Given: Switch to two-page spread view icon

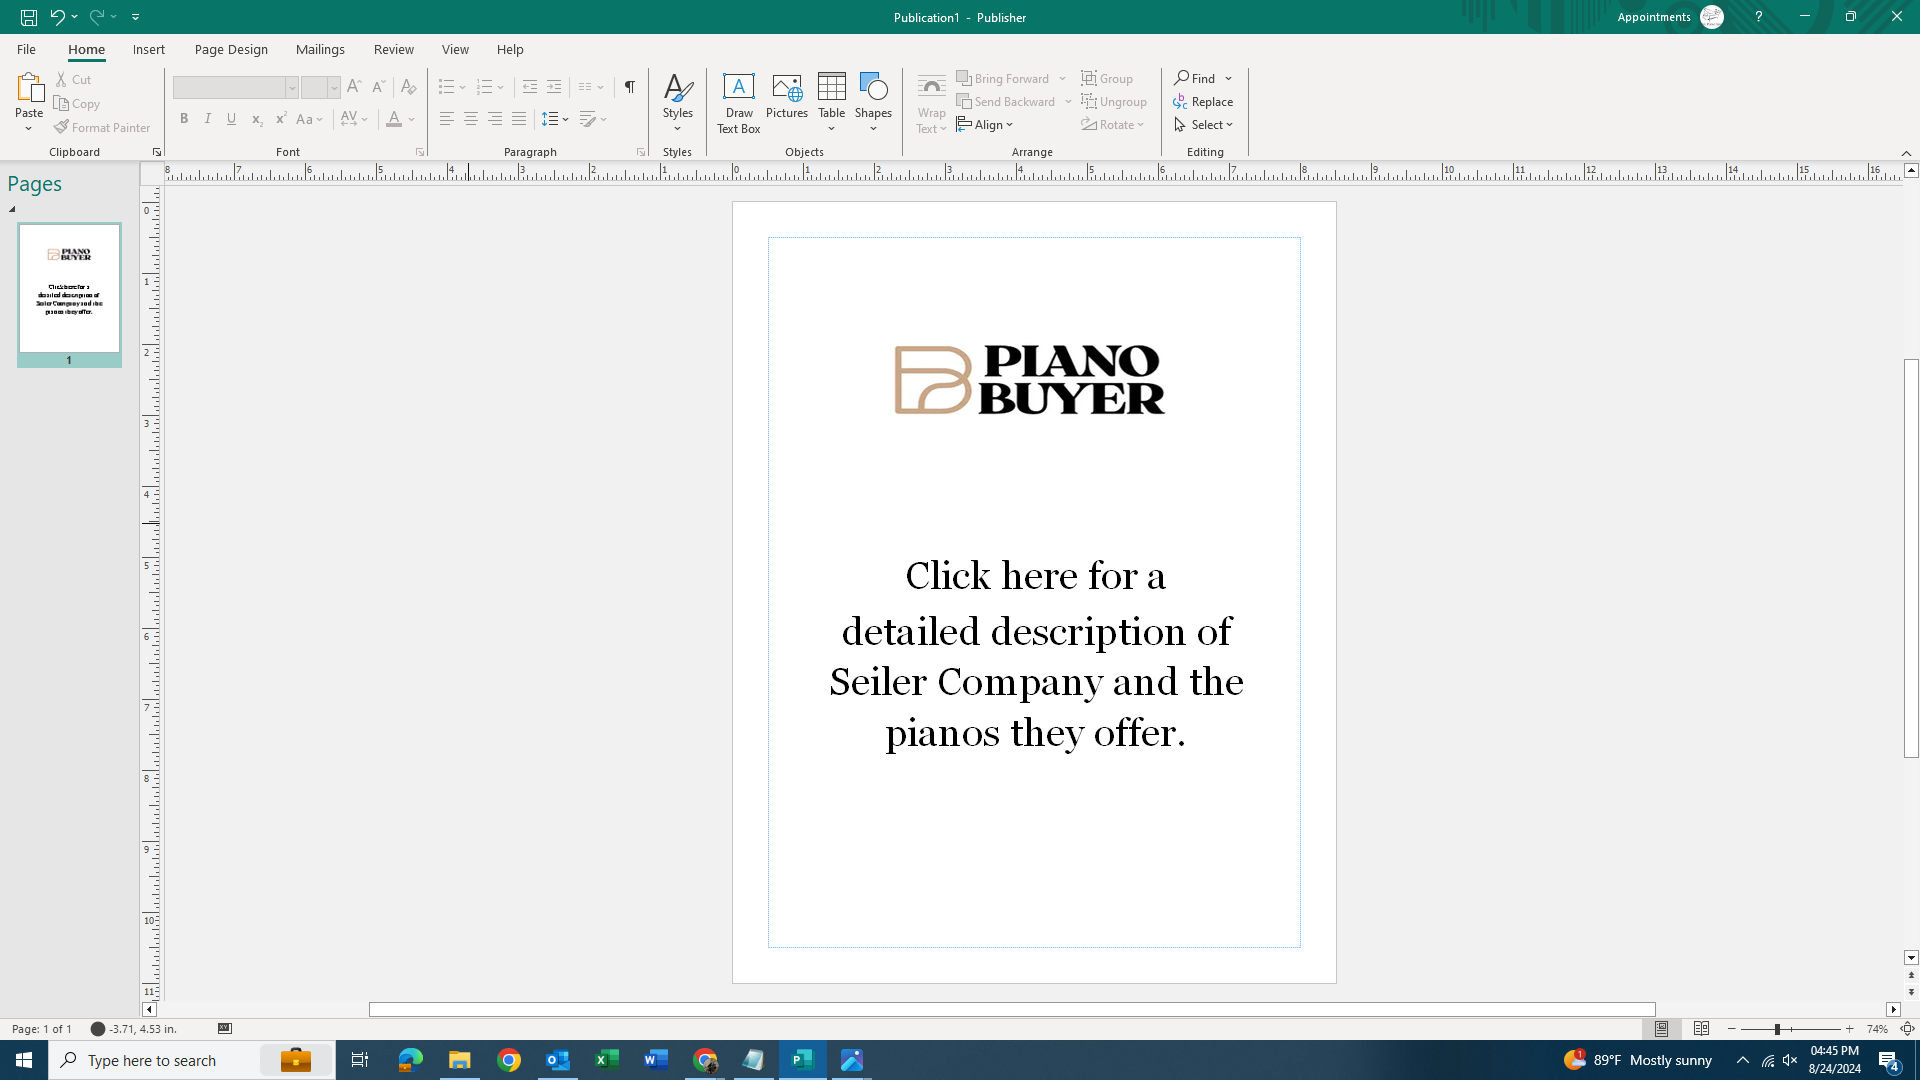Looking at the screenshot, I should pos(1701,1029).
